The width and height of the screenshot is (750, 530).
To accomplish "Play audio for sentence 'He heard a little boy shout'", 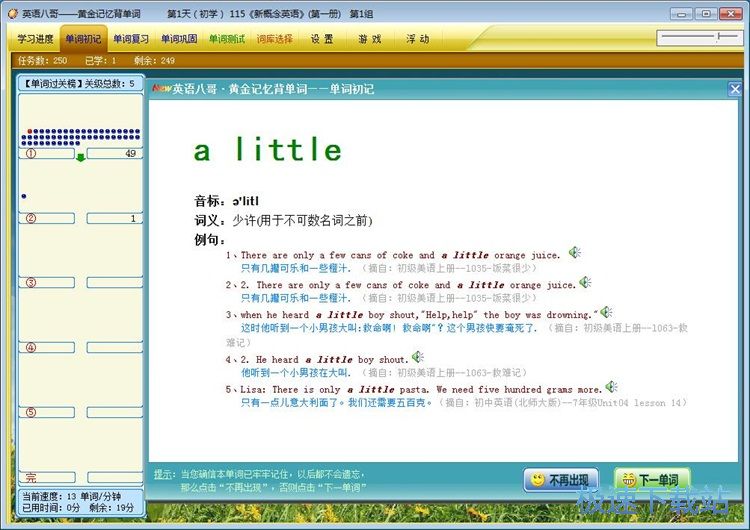I will click(x=418, y=356).
